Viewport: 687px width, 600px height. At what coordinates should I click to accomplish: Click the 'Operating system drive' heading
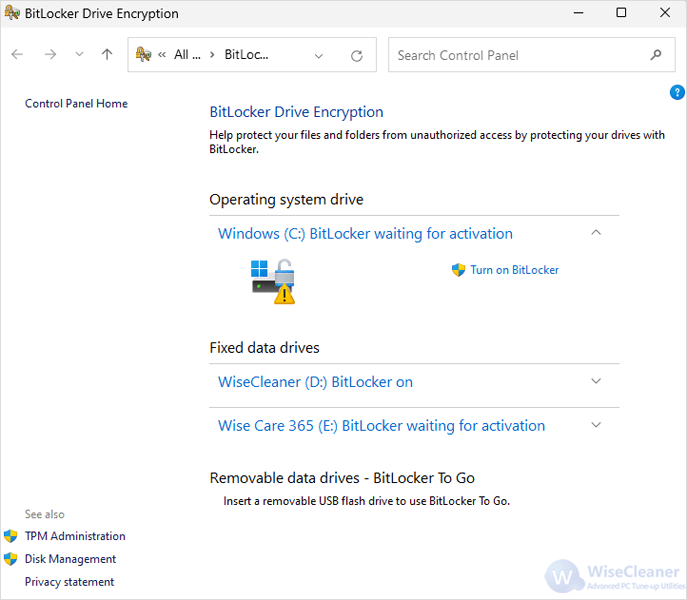pos(286,199)
